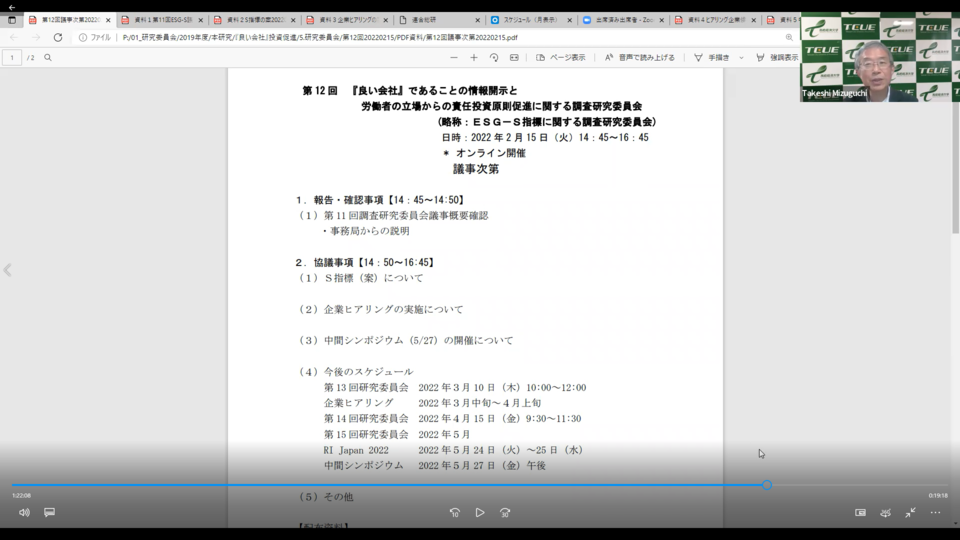This screenshot has width=960, height=540.
Task: Zoom in the PDF with plus
Action: (474, 58)
